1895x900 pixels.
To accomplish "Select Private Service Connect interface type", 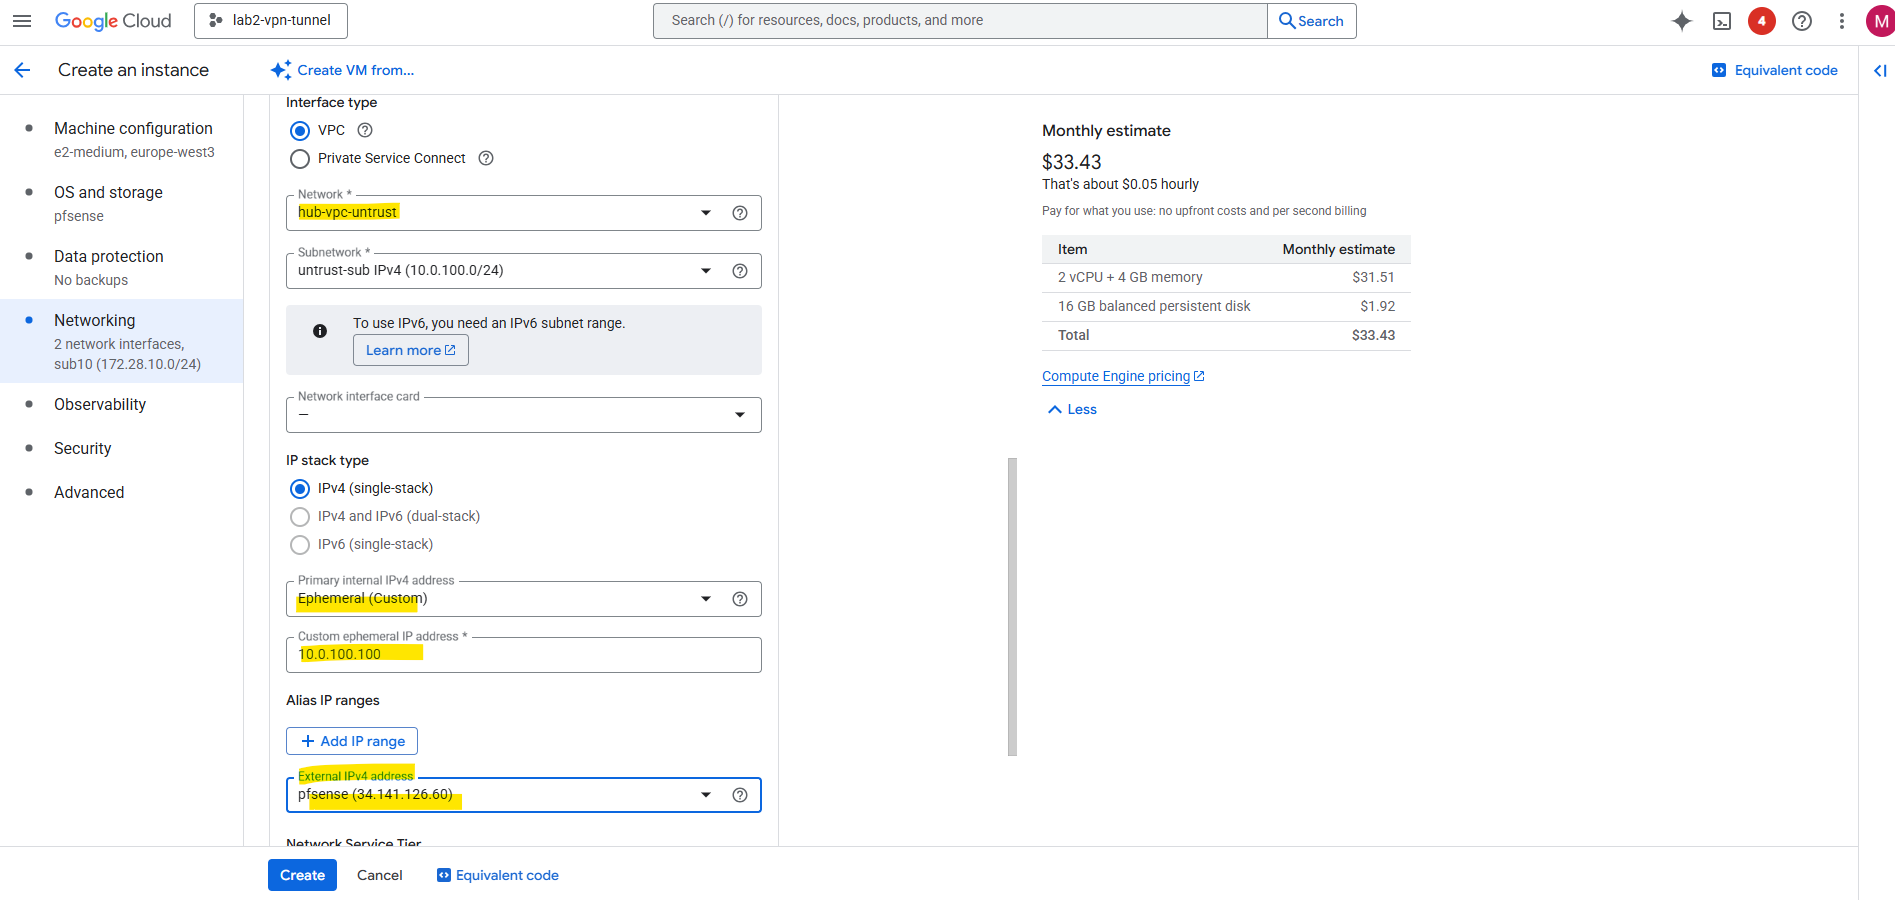I will click(x=300, y=159).
